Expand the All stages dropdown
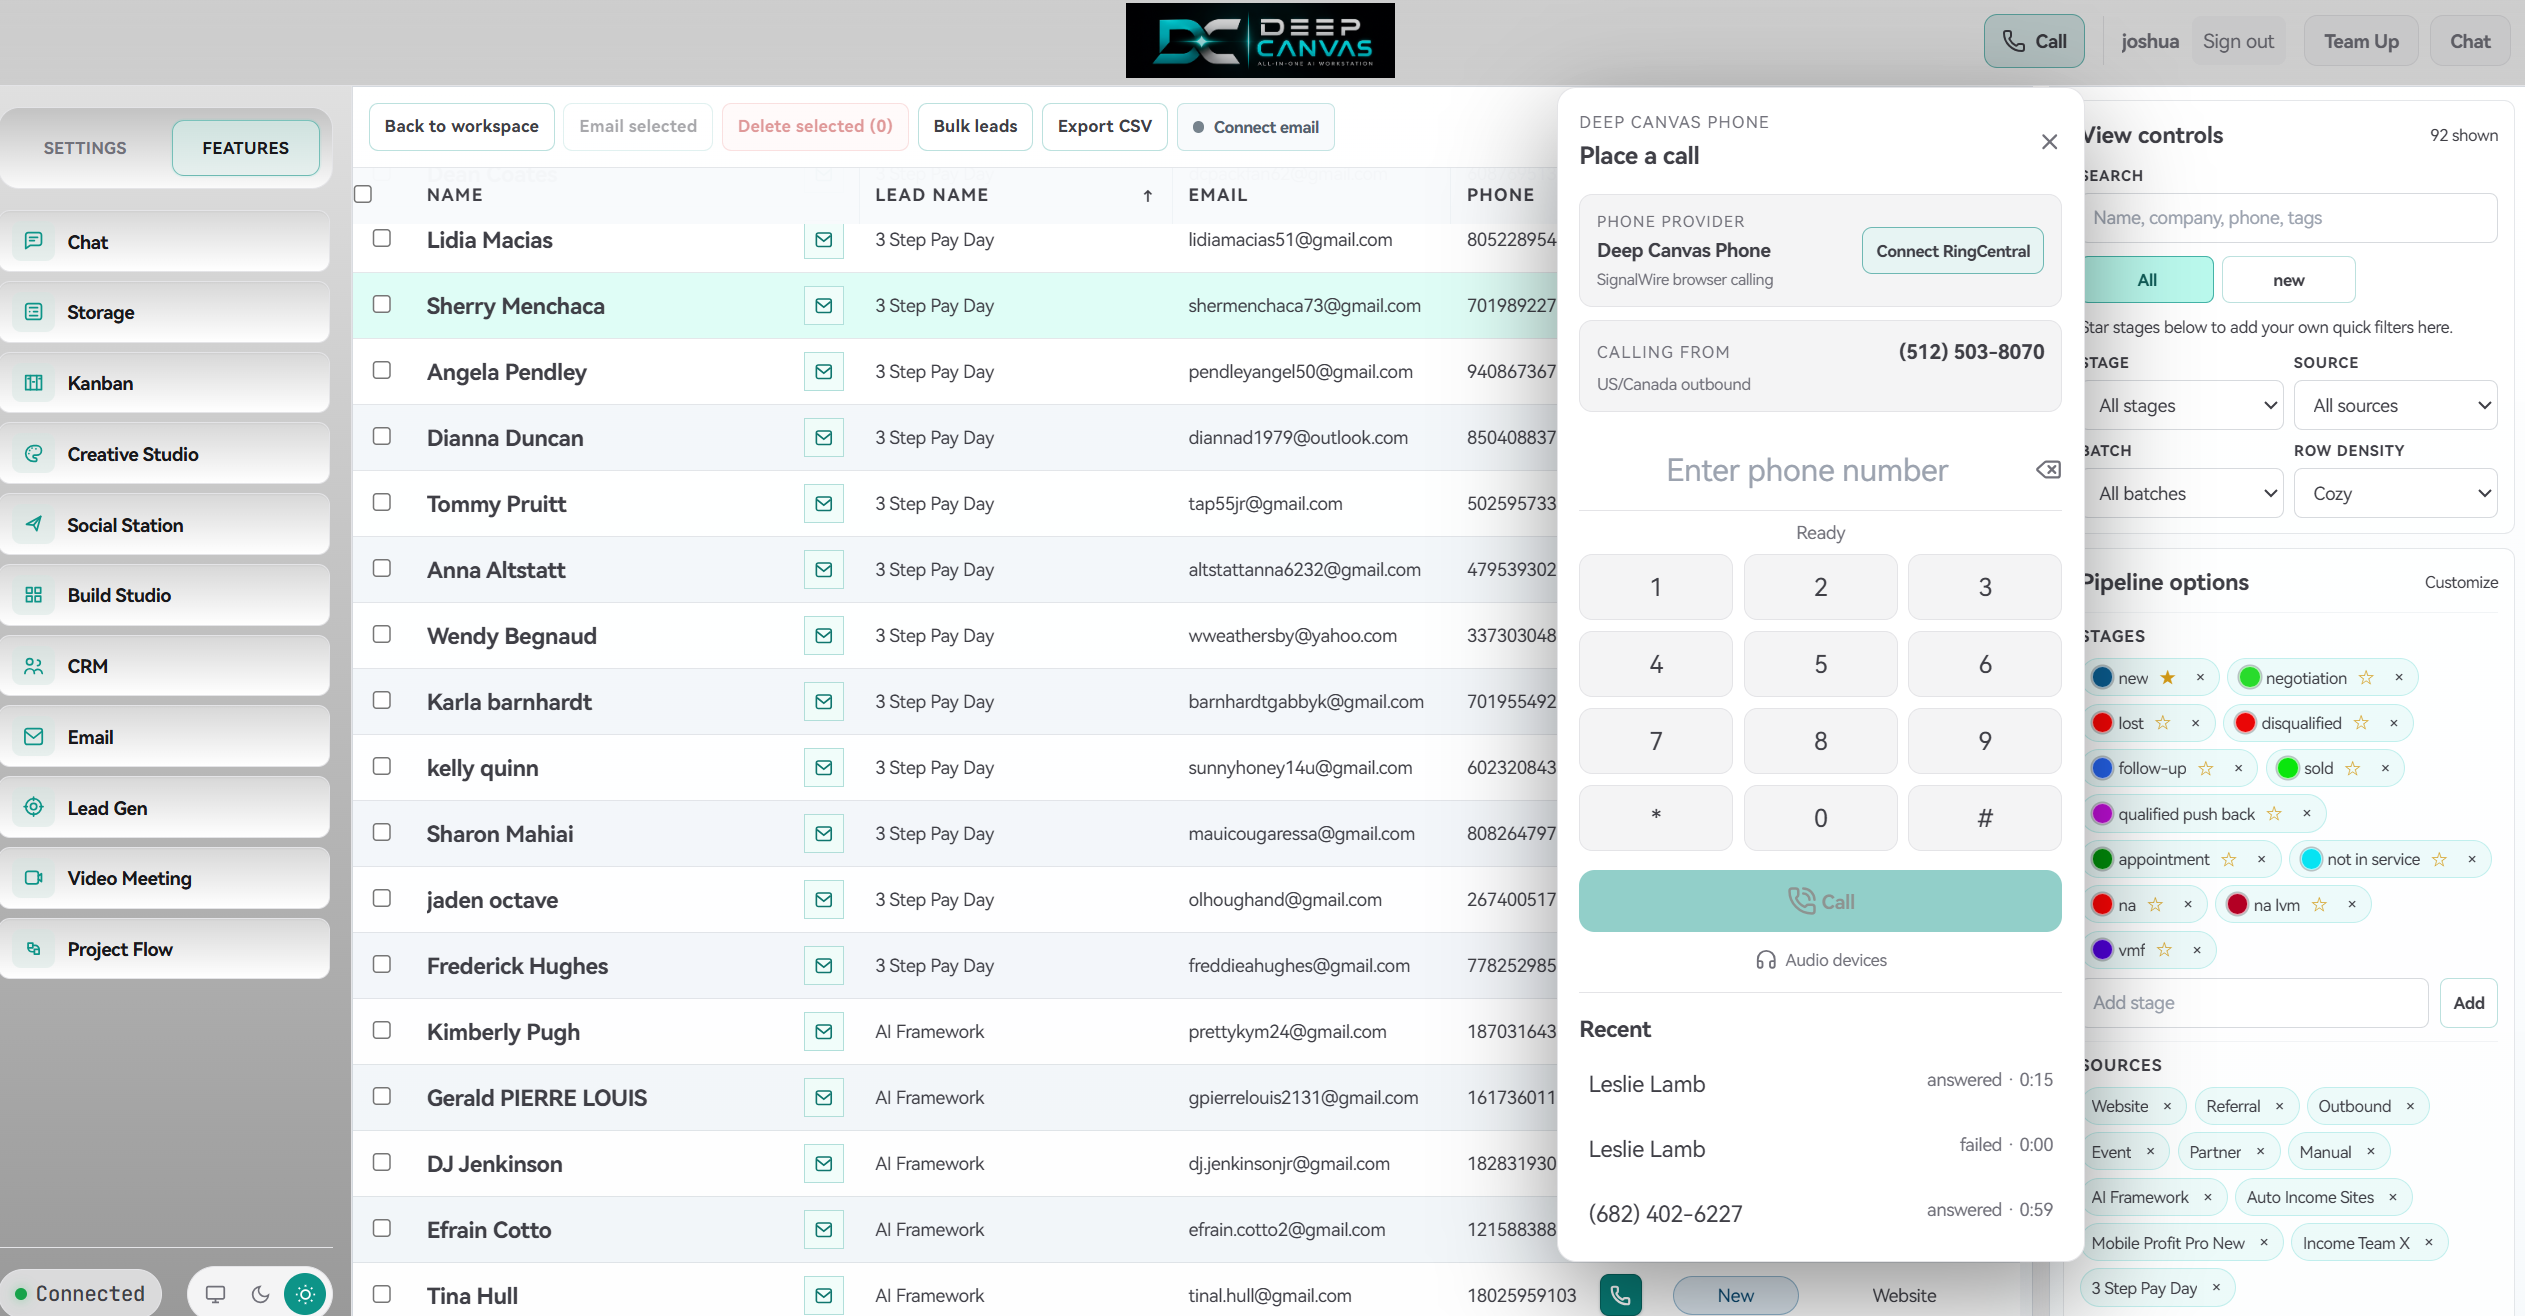 point(2184,406)
